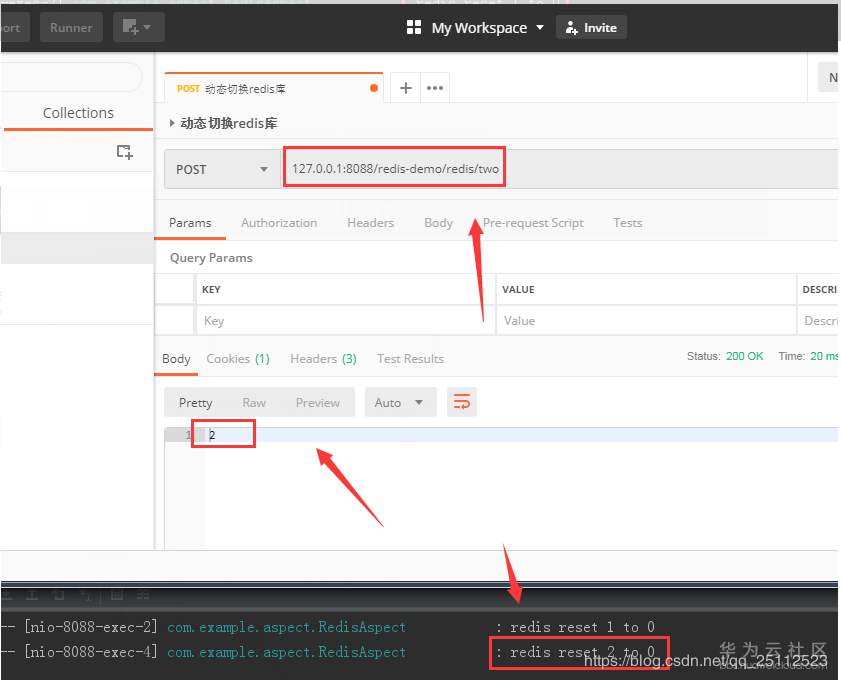Open the Auto format dropdown

tap(400, 402)
